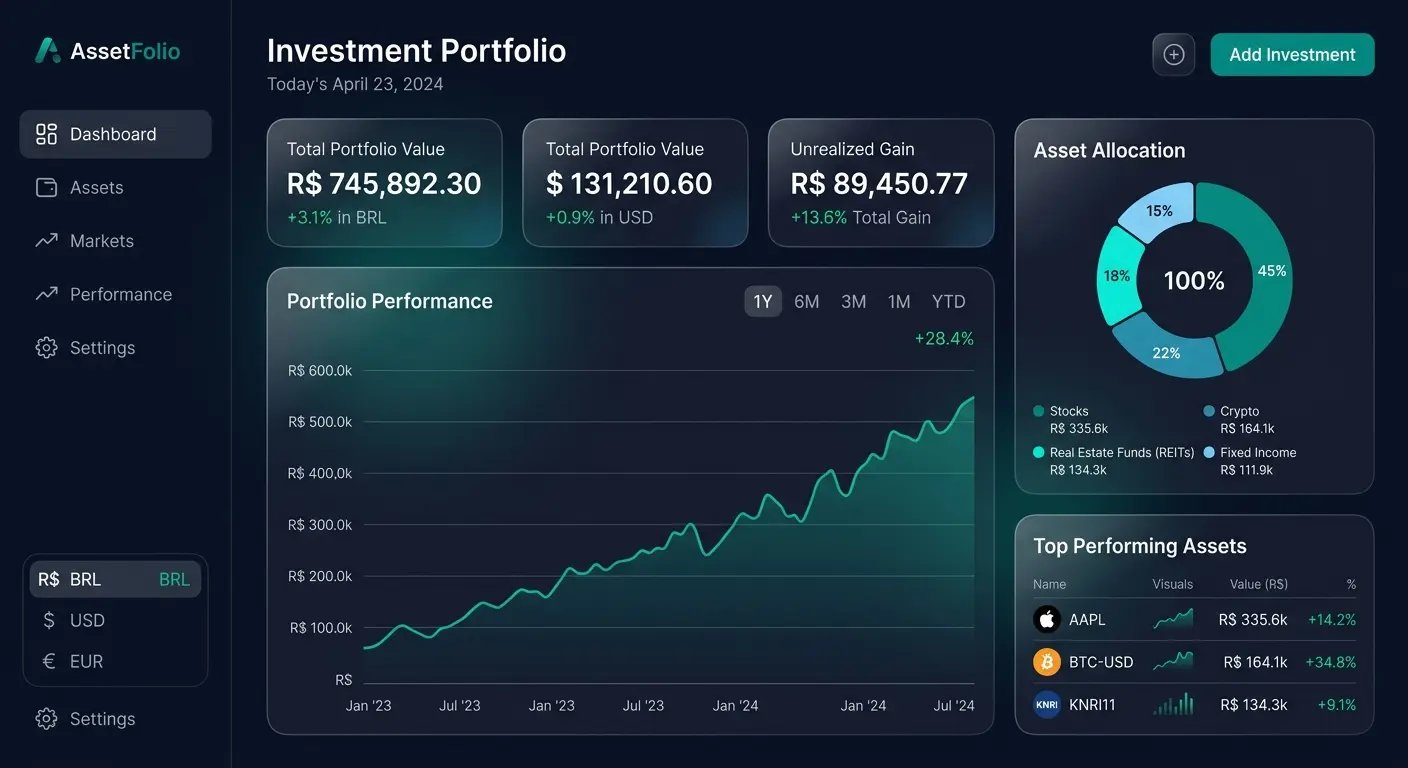Open Assets via the wallet icon
This screenshot has height=768, width=1408.
(46, 188)
